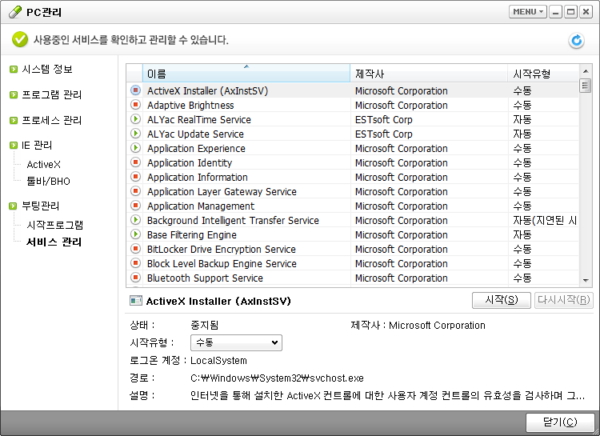The height and width of the screenshot is (436, 600).
Task: Collapse the 부팅관리 section
Action: pos(13,206)
